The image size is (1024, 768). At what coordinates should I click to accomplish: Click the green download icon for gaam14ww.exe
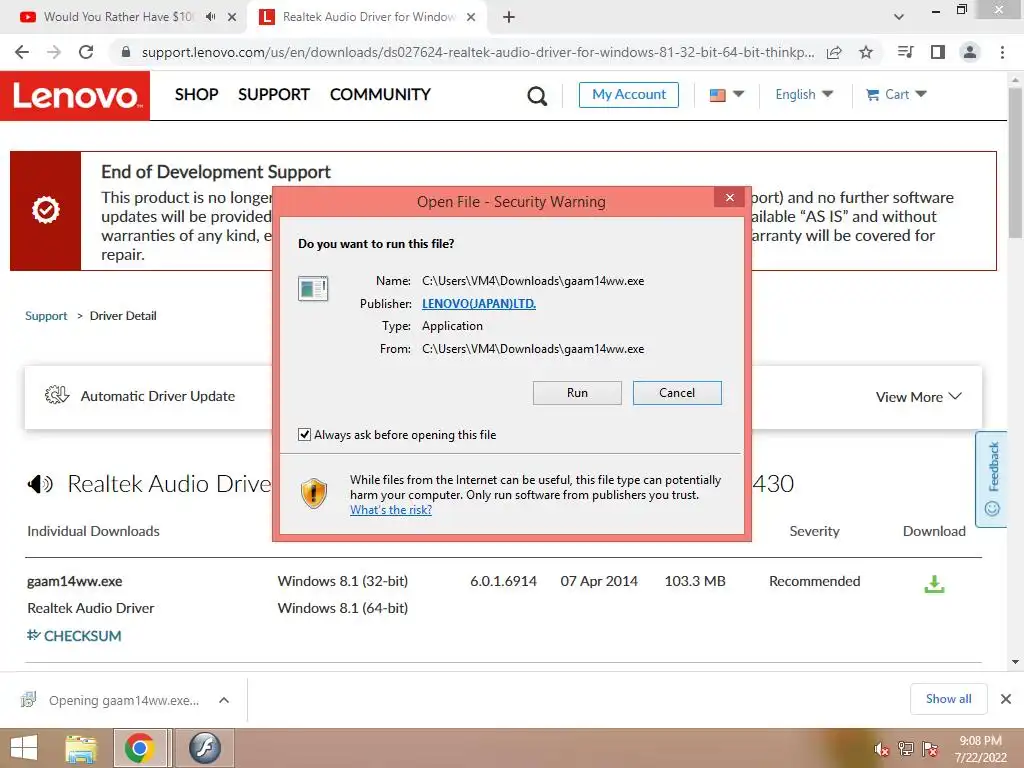click(935, 584)
